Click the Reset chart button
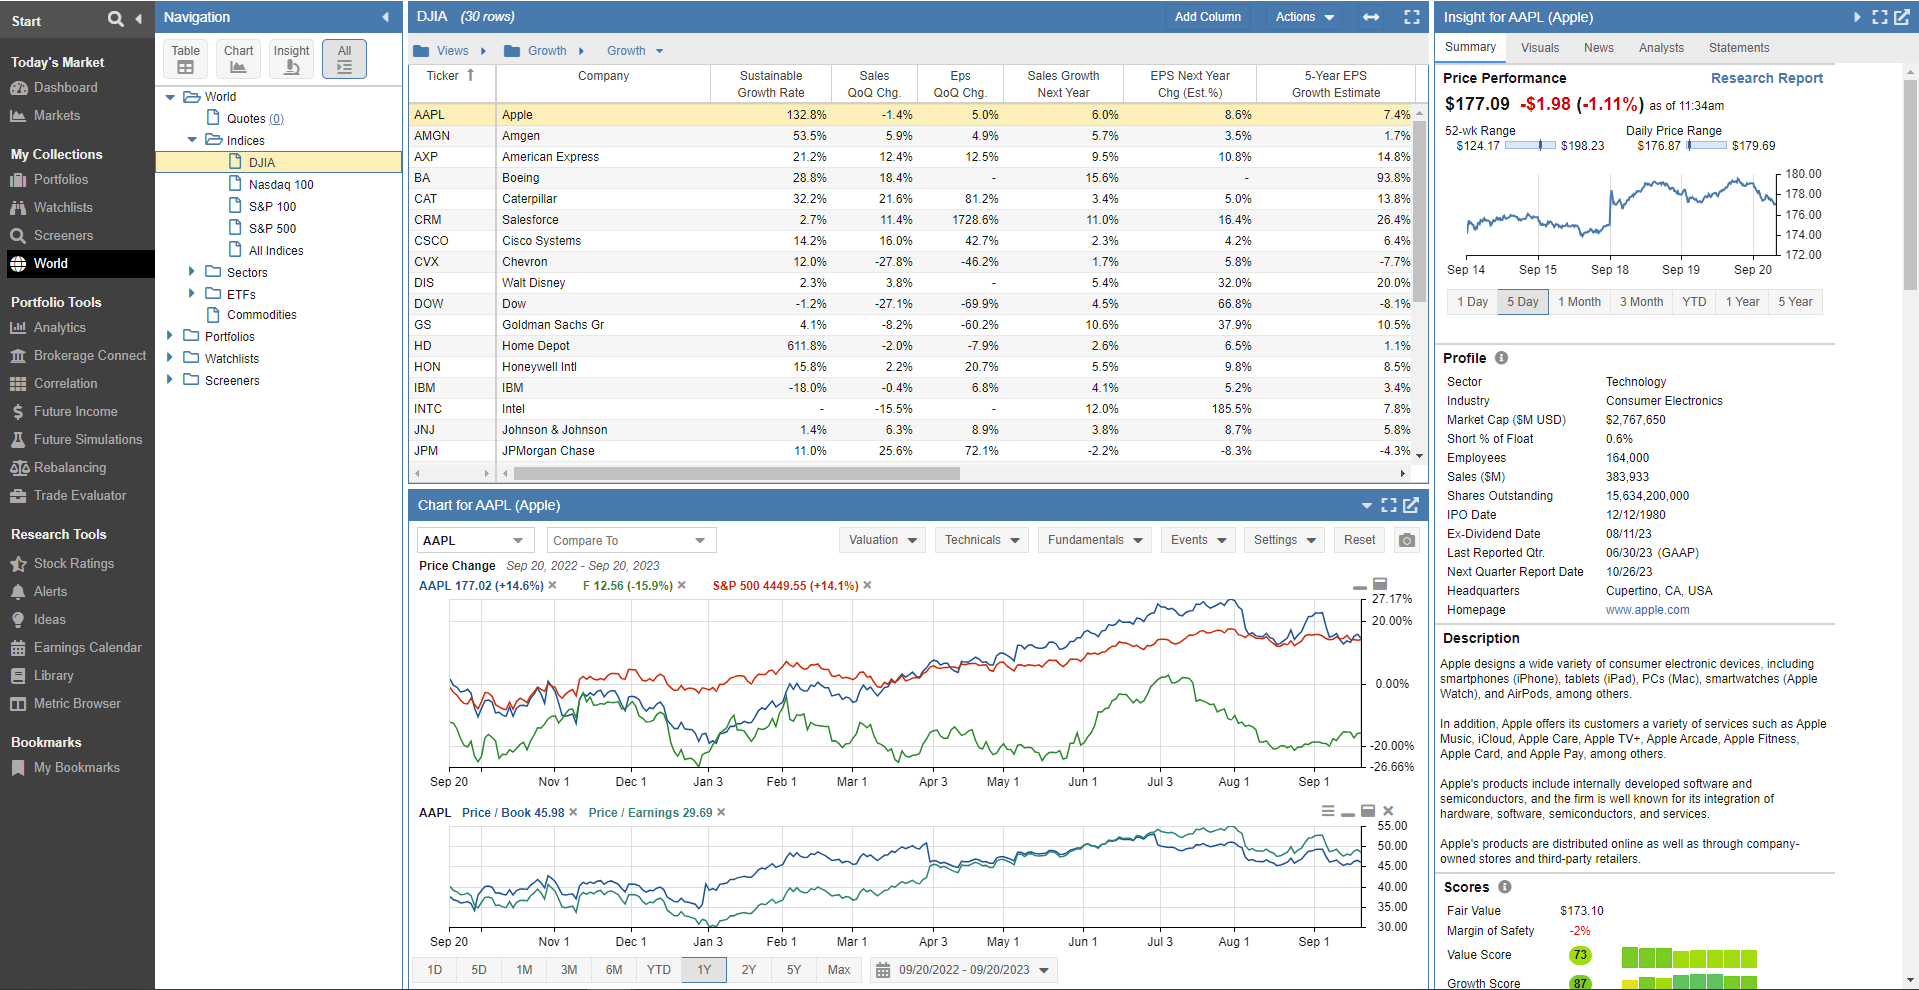Screen dimensions: 1919x990 point(1359,540)
